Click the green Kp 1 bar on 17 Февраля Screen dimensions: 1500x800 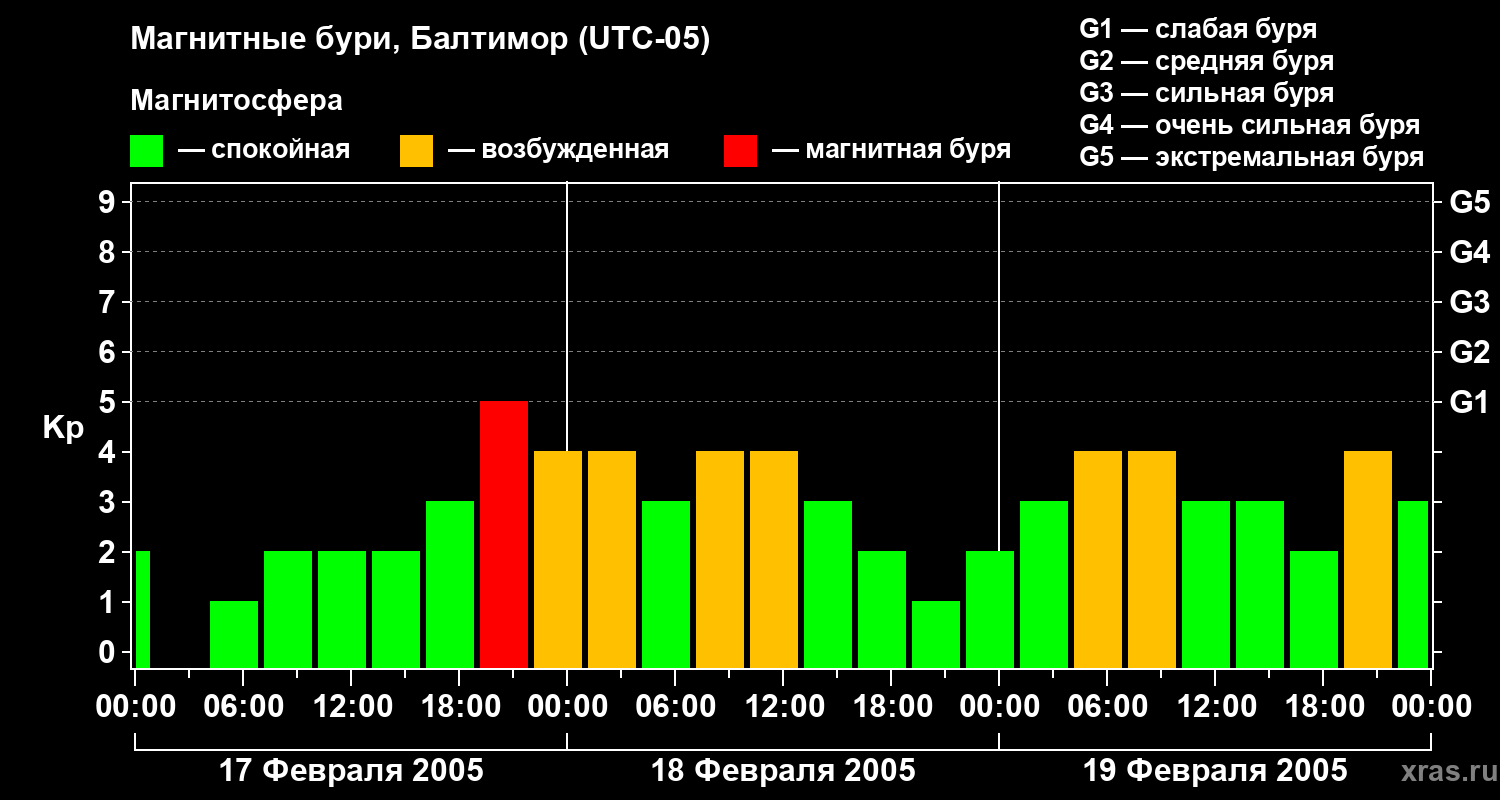pyautogui.click(x=234, y=634)
